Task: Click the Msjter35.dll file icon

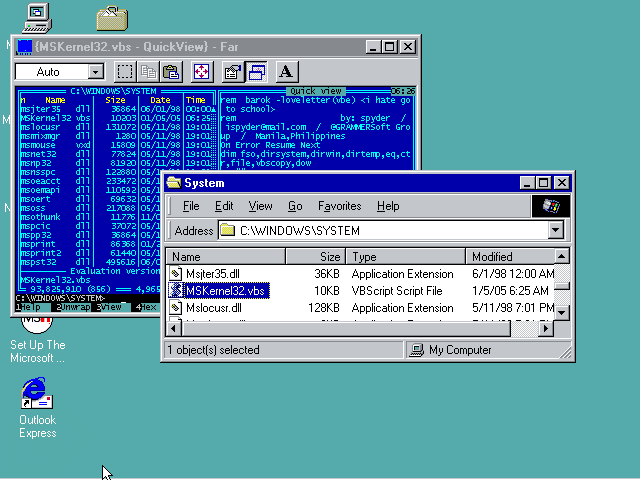Action: point(176,274)
